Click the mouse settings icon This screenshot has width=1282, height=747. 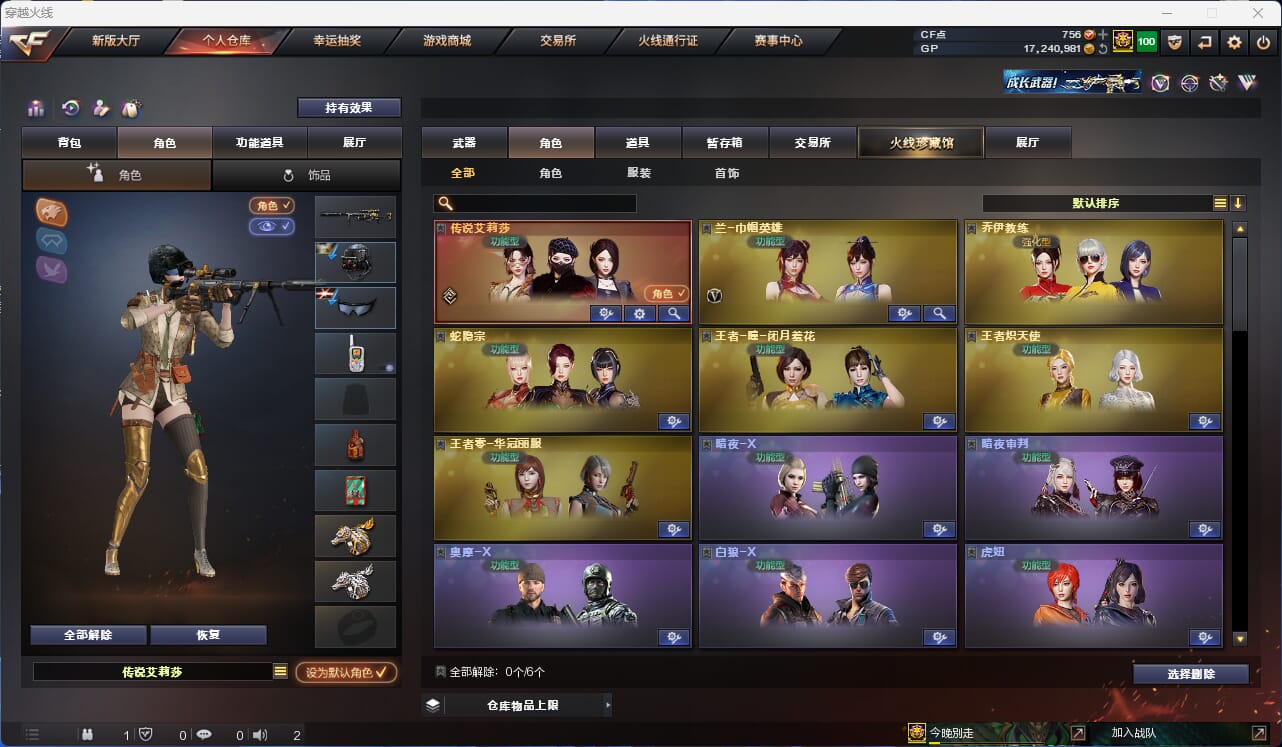click(x=130, y=108)
